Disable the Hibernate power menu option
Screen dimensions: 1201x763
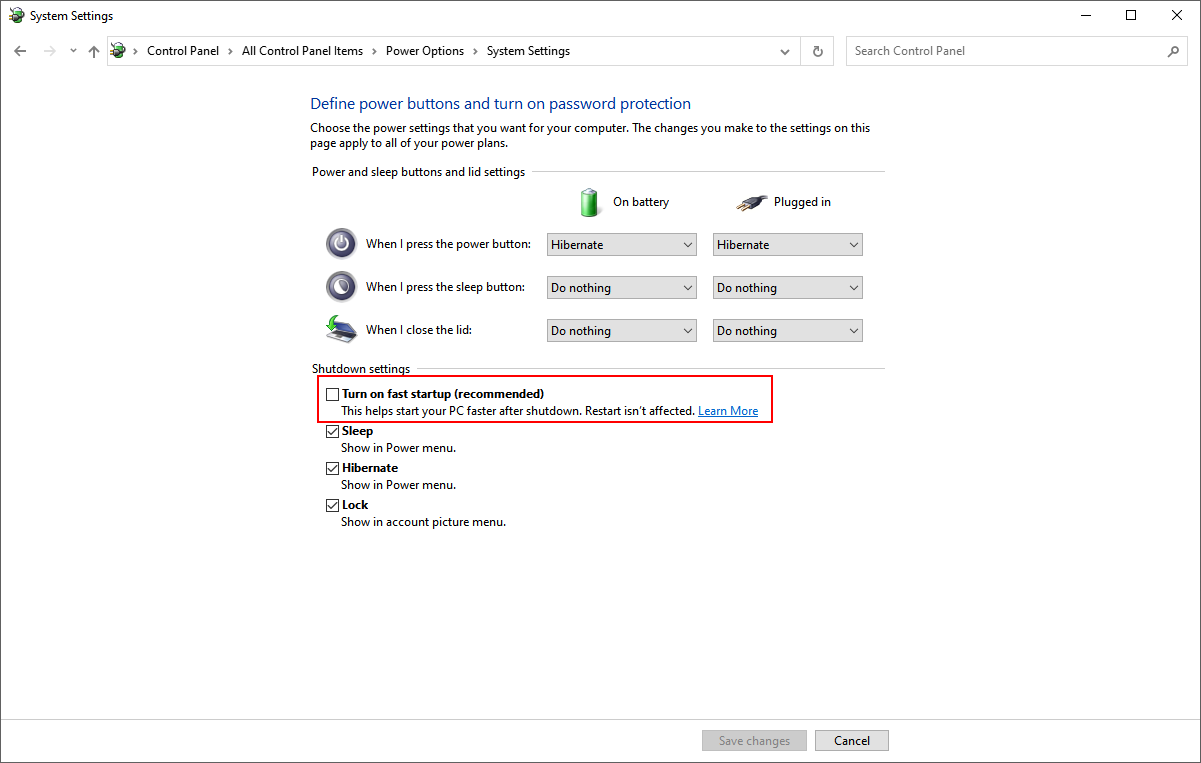pyautogui.click(x=332, y=468)
